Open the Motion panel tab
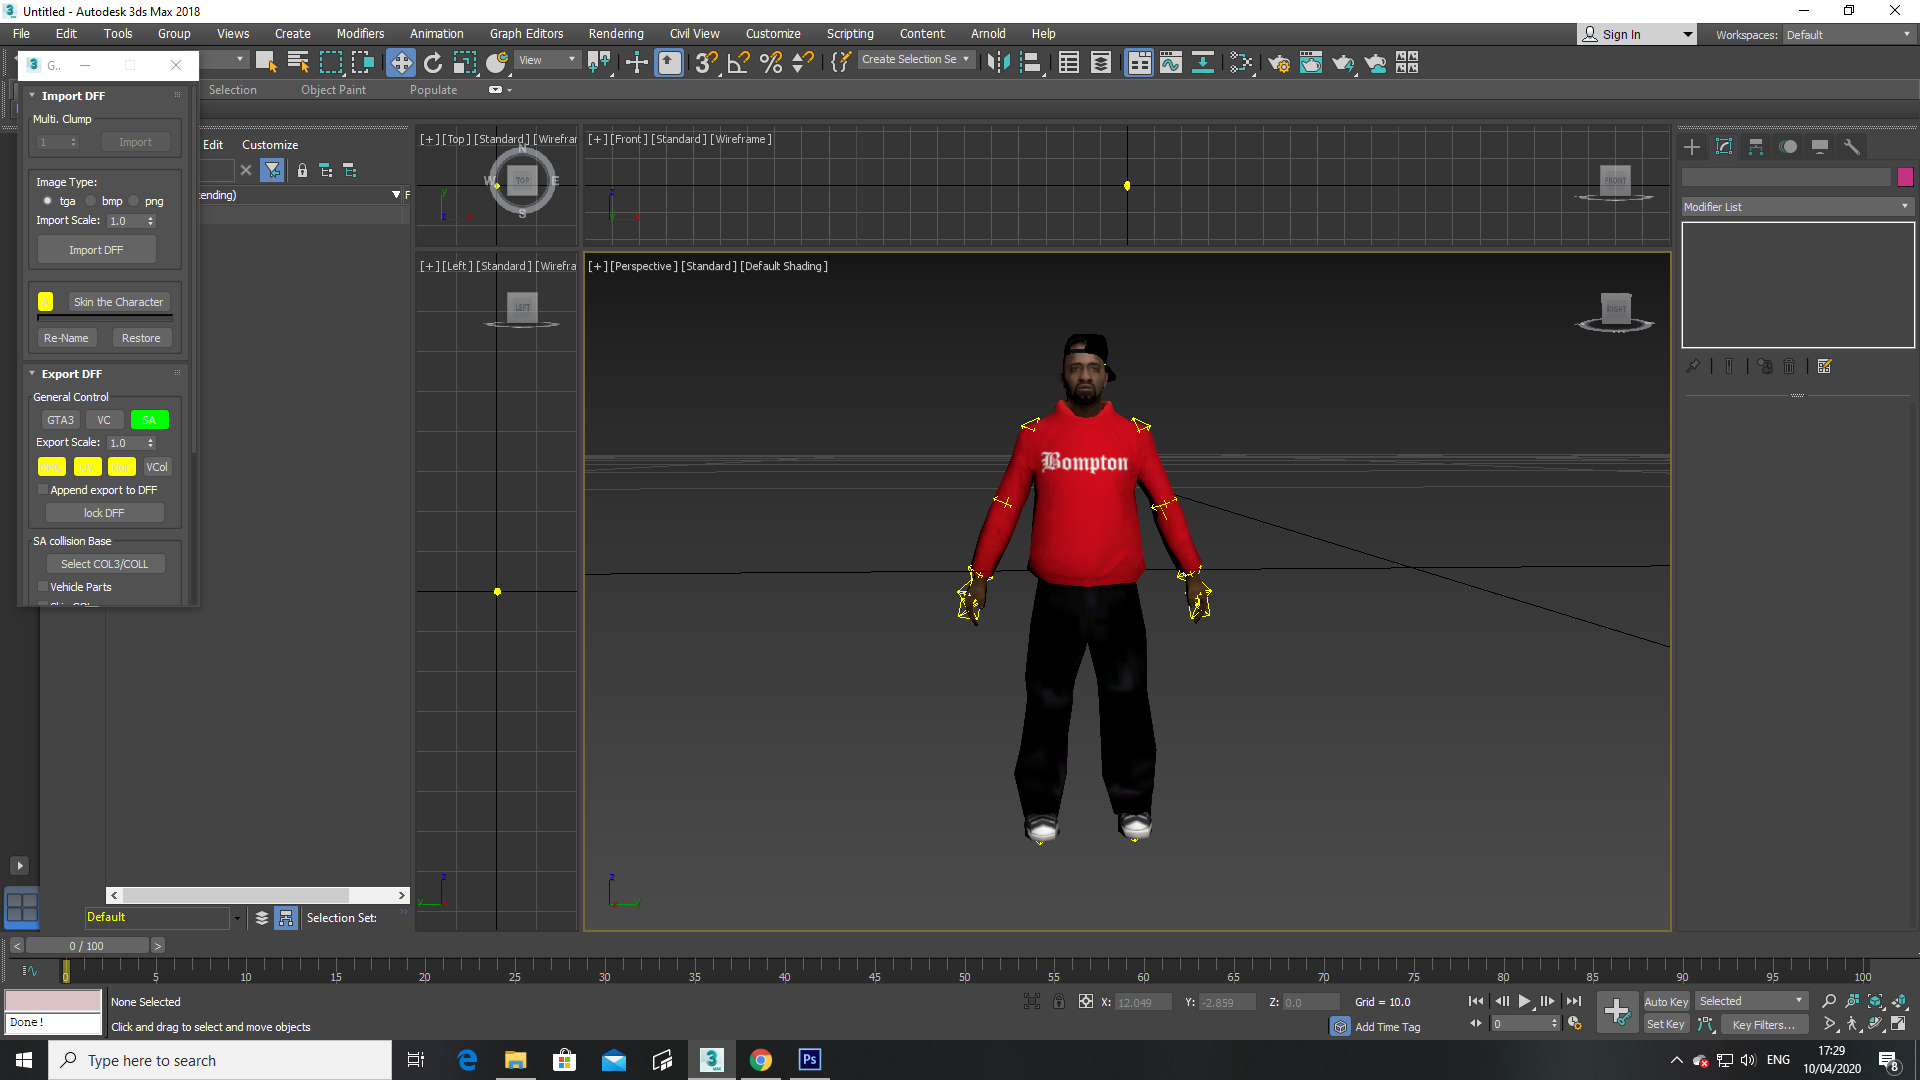 [x=1788, y=147]
